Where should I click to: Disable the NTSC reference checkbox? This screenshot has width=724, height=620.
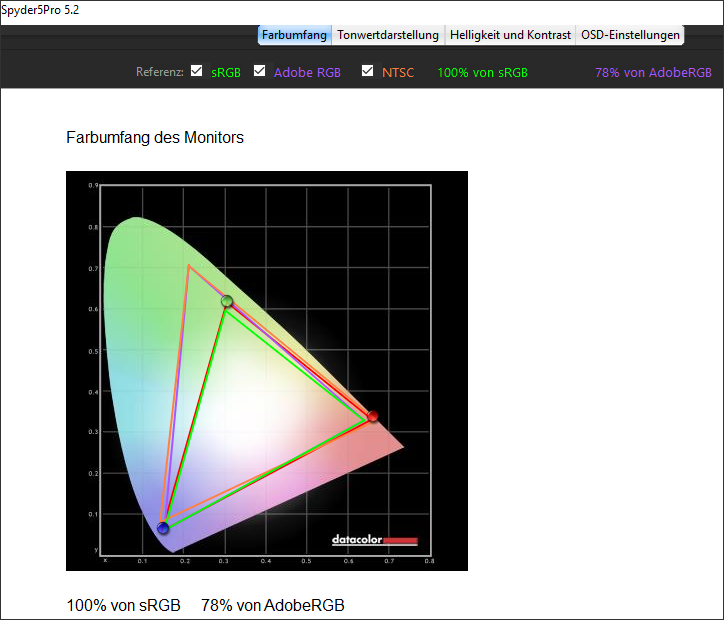(x=368, y=71)
